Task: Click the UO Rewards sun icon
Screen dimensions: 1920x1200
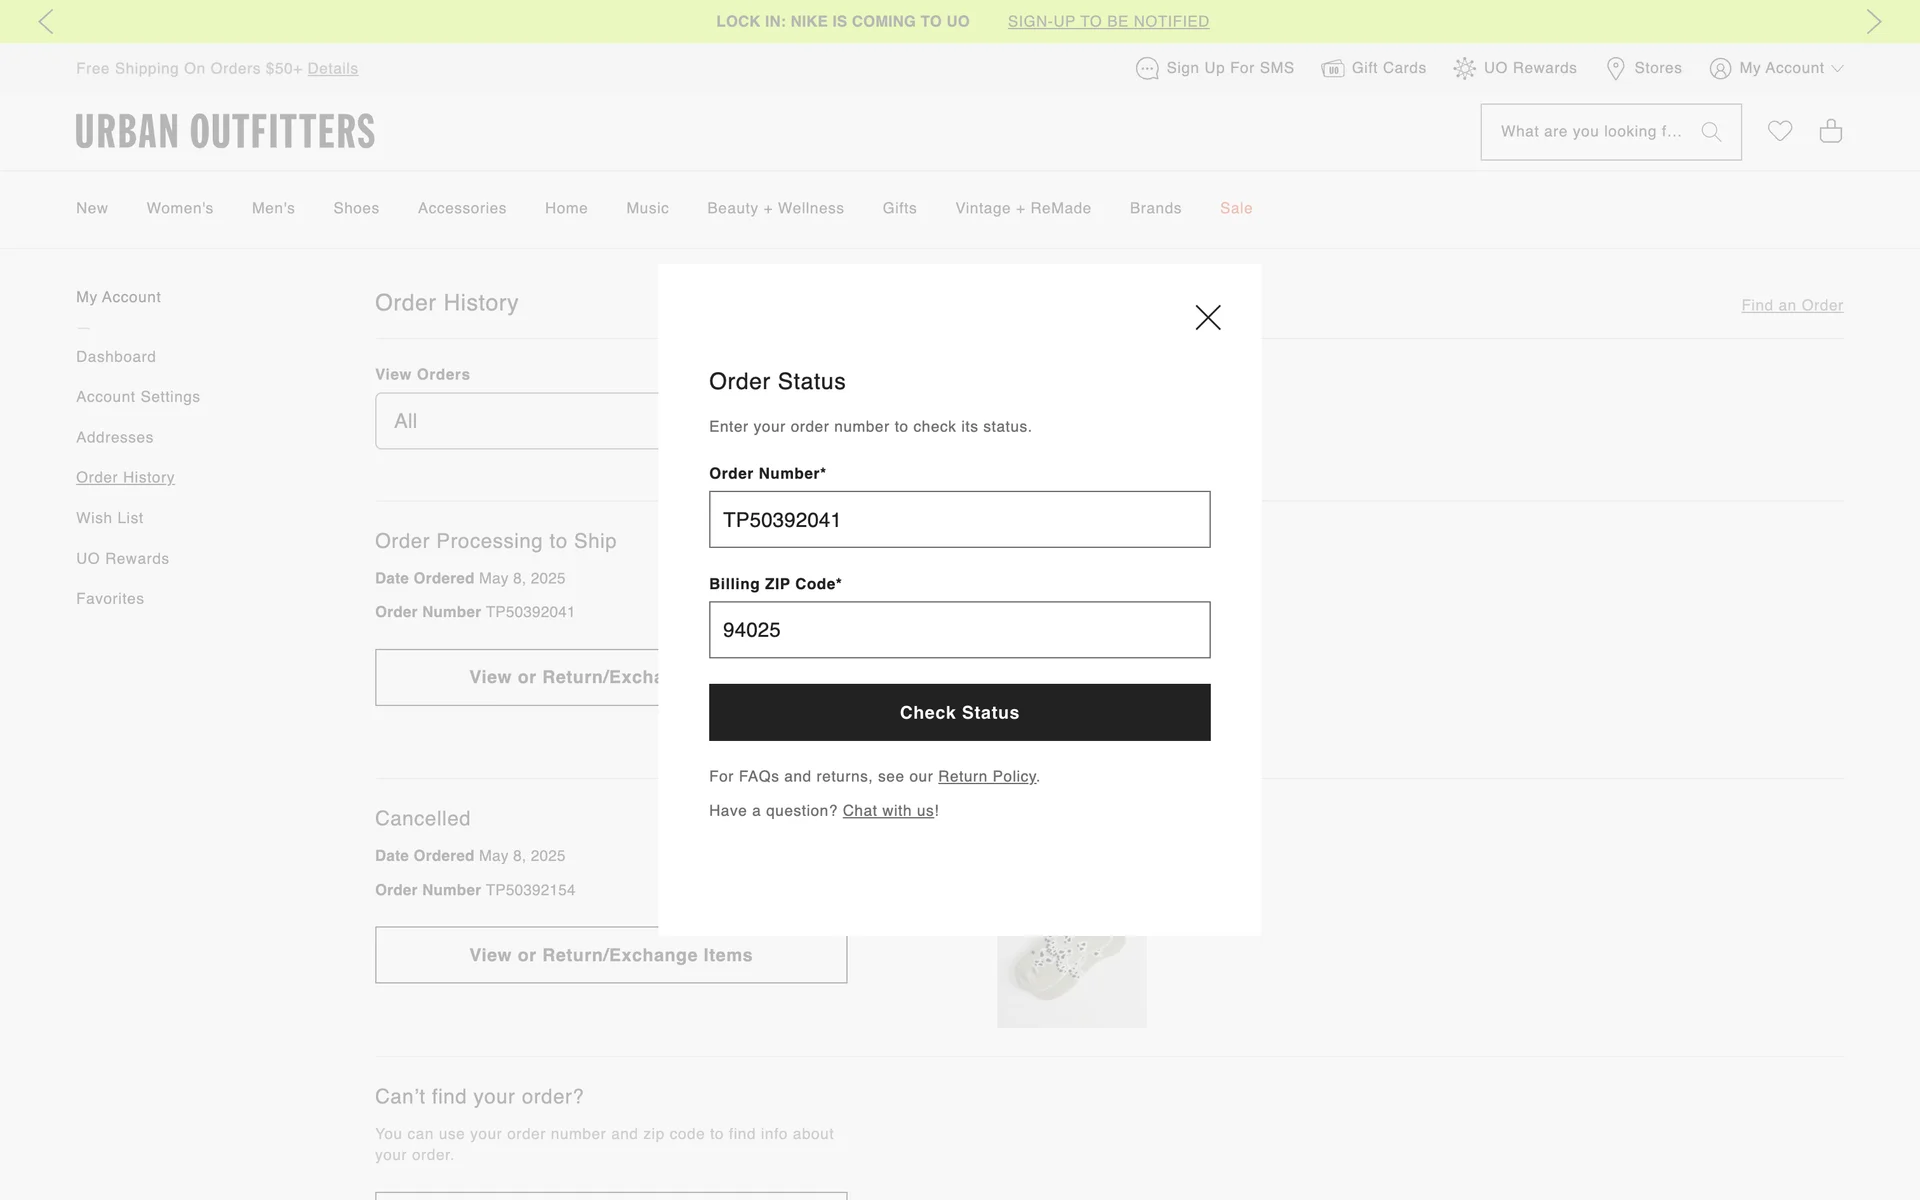Action: click(1464, 68)
